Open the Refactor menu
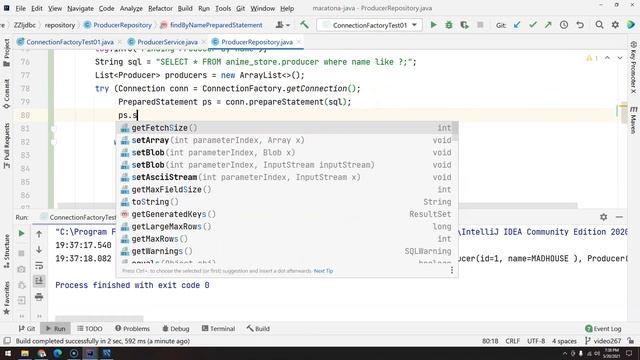 pos(160,8)
